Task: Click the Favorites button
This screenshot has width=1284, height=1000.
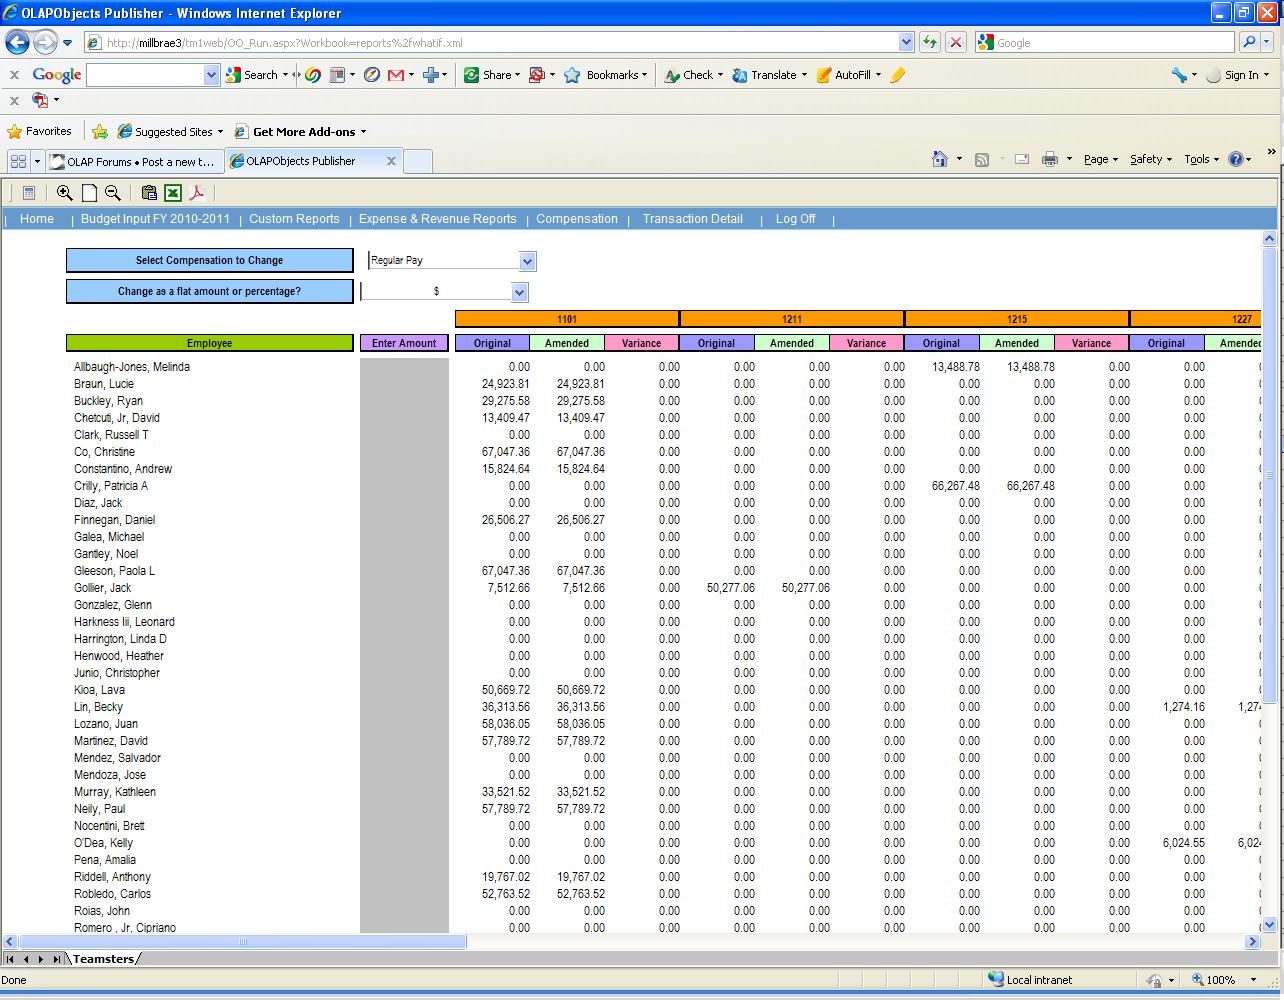Action: point(39,131)
